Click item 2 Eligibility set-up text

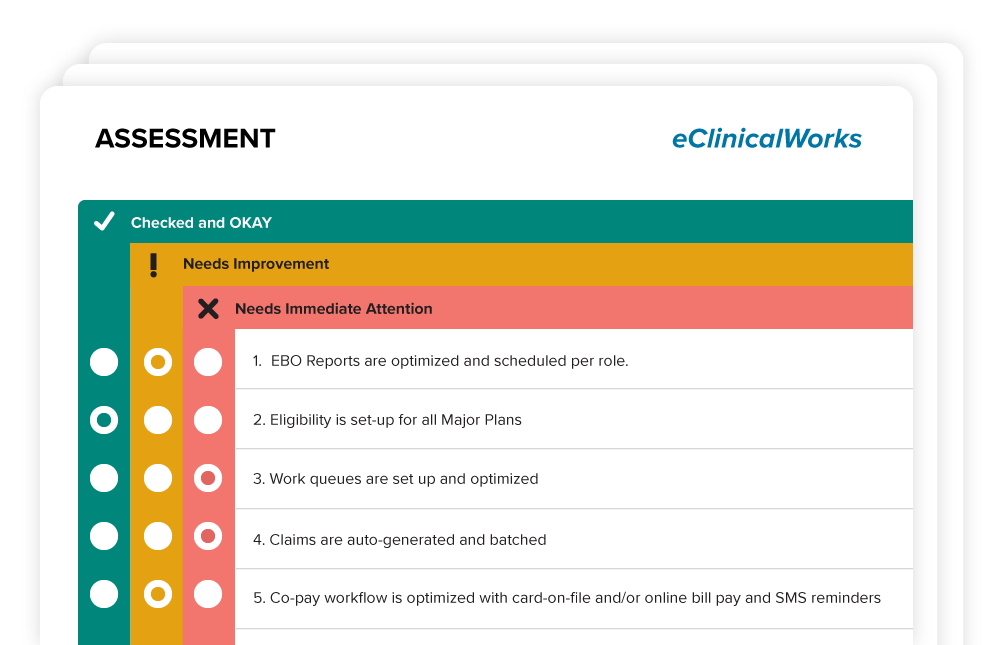[387, 420]
